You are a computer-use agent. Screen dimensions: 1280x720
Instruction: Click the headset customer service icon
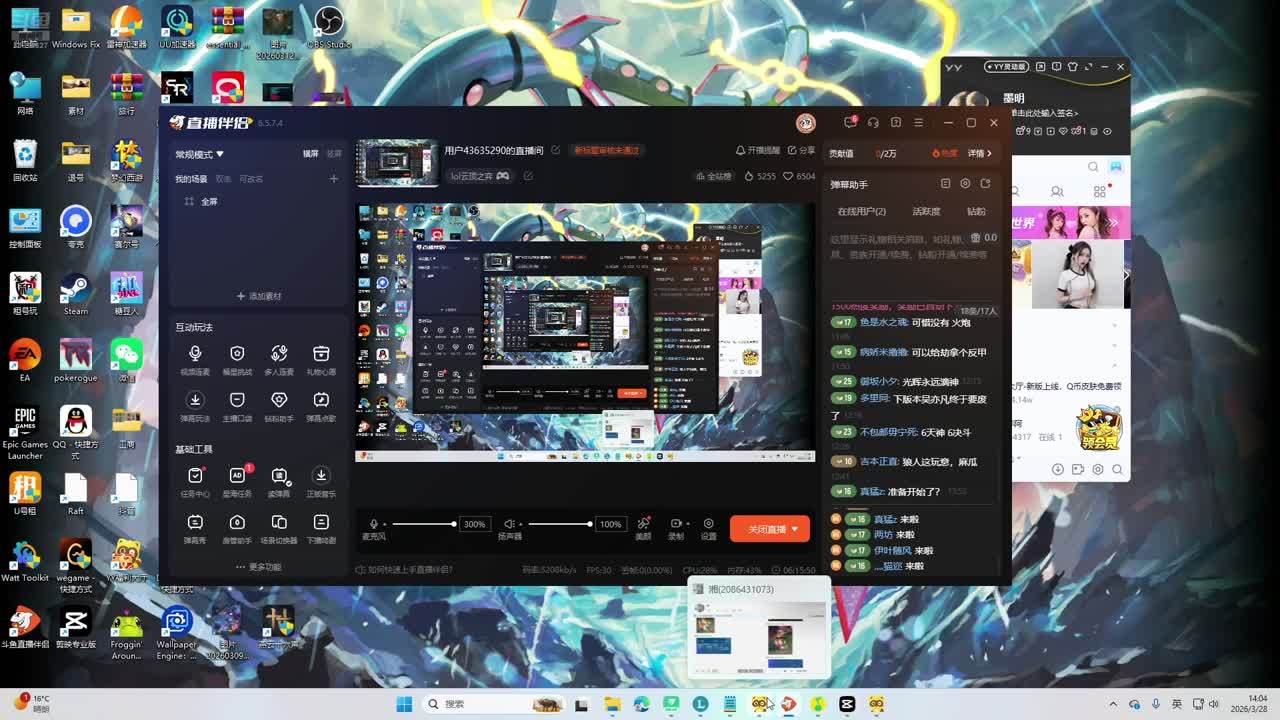coord(873,123)
